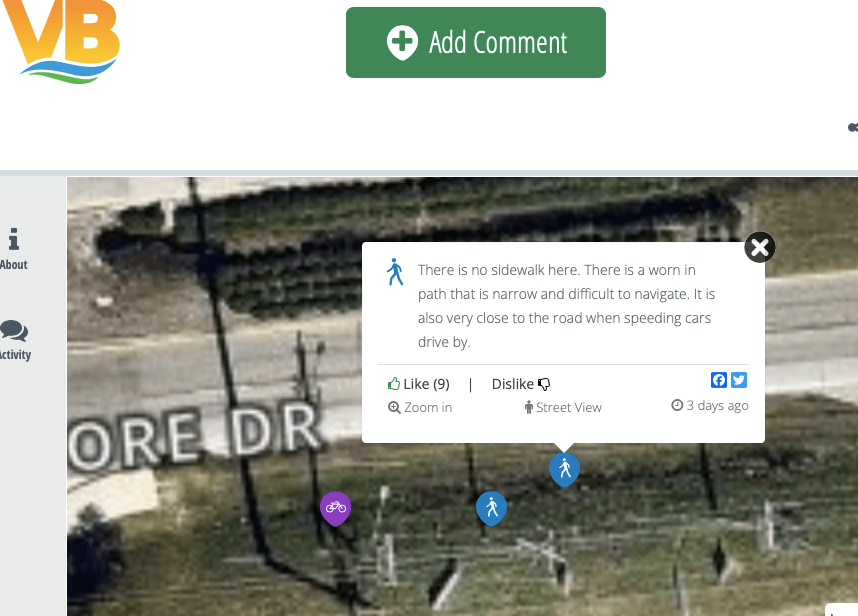Click Zoom in link in popup

coord(420,408)
